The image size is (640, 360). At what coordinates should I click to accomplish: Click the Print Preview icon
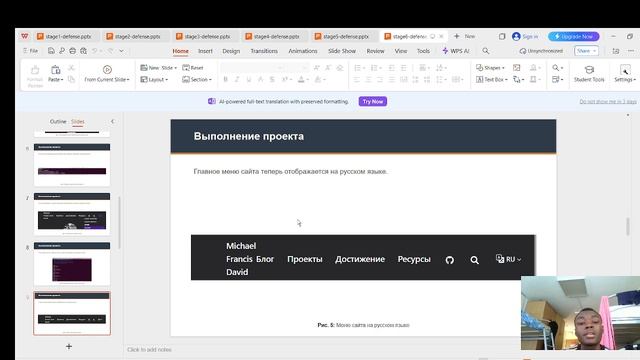coord(83,51)
